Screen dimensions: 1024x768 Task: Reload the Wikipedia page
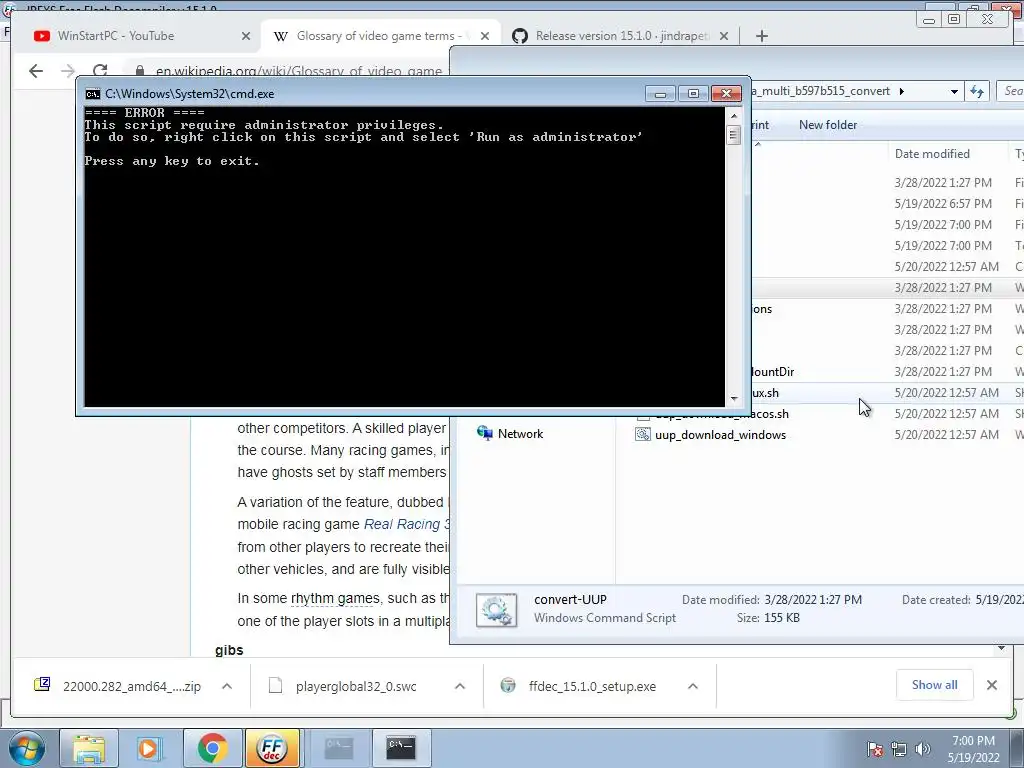99,71
